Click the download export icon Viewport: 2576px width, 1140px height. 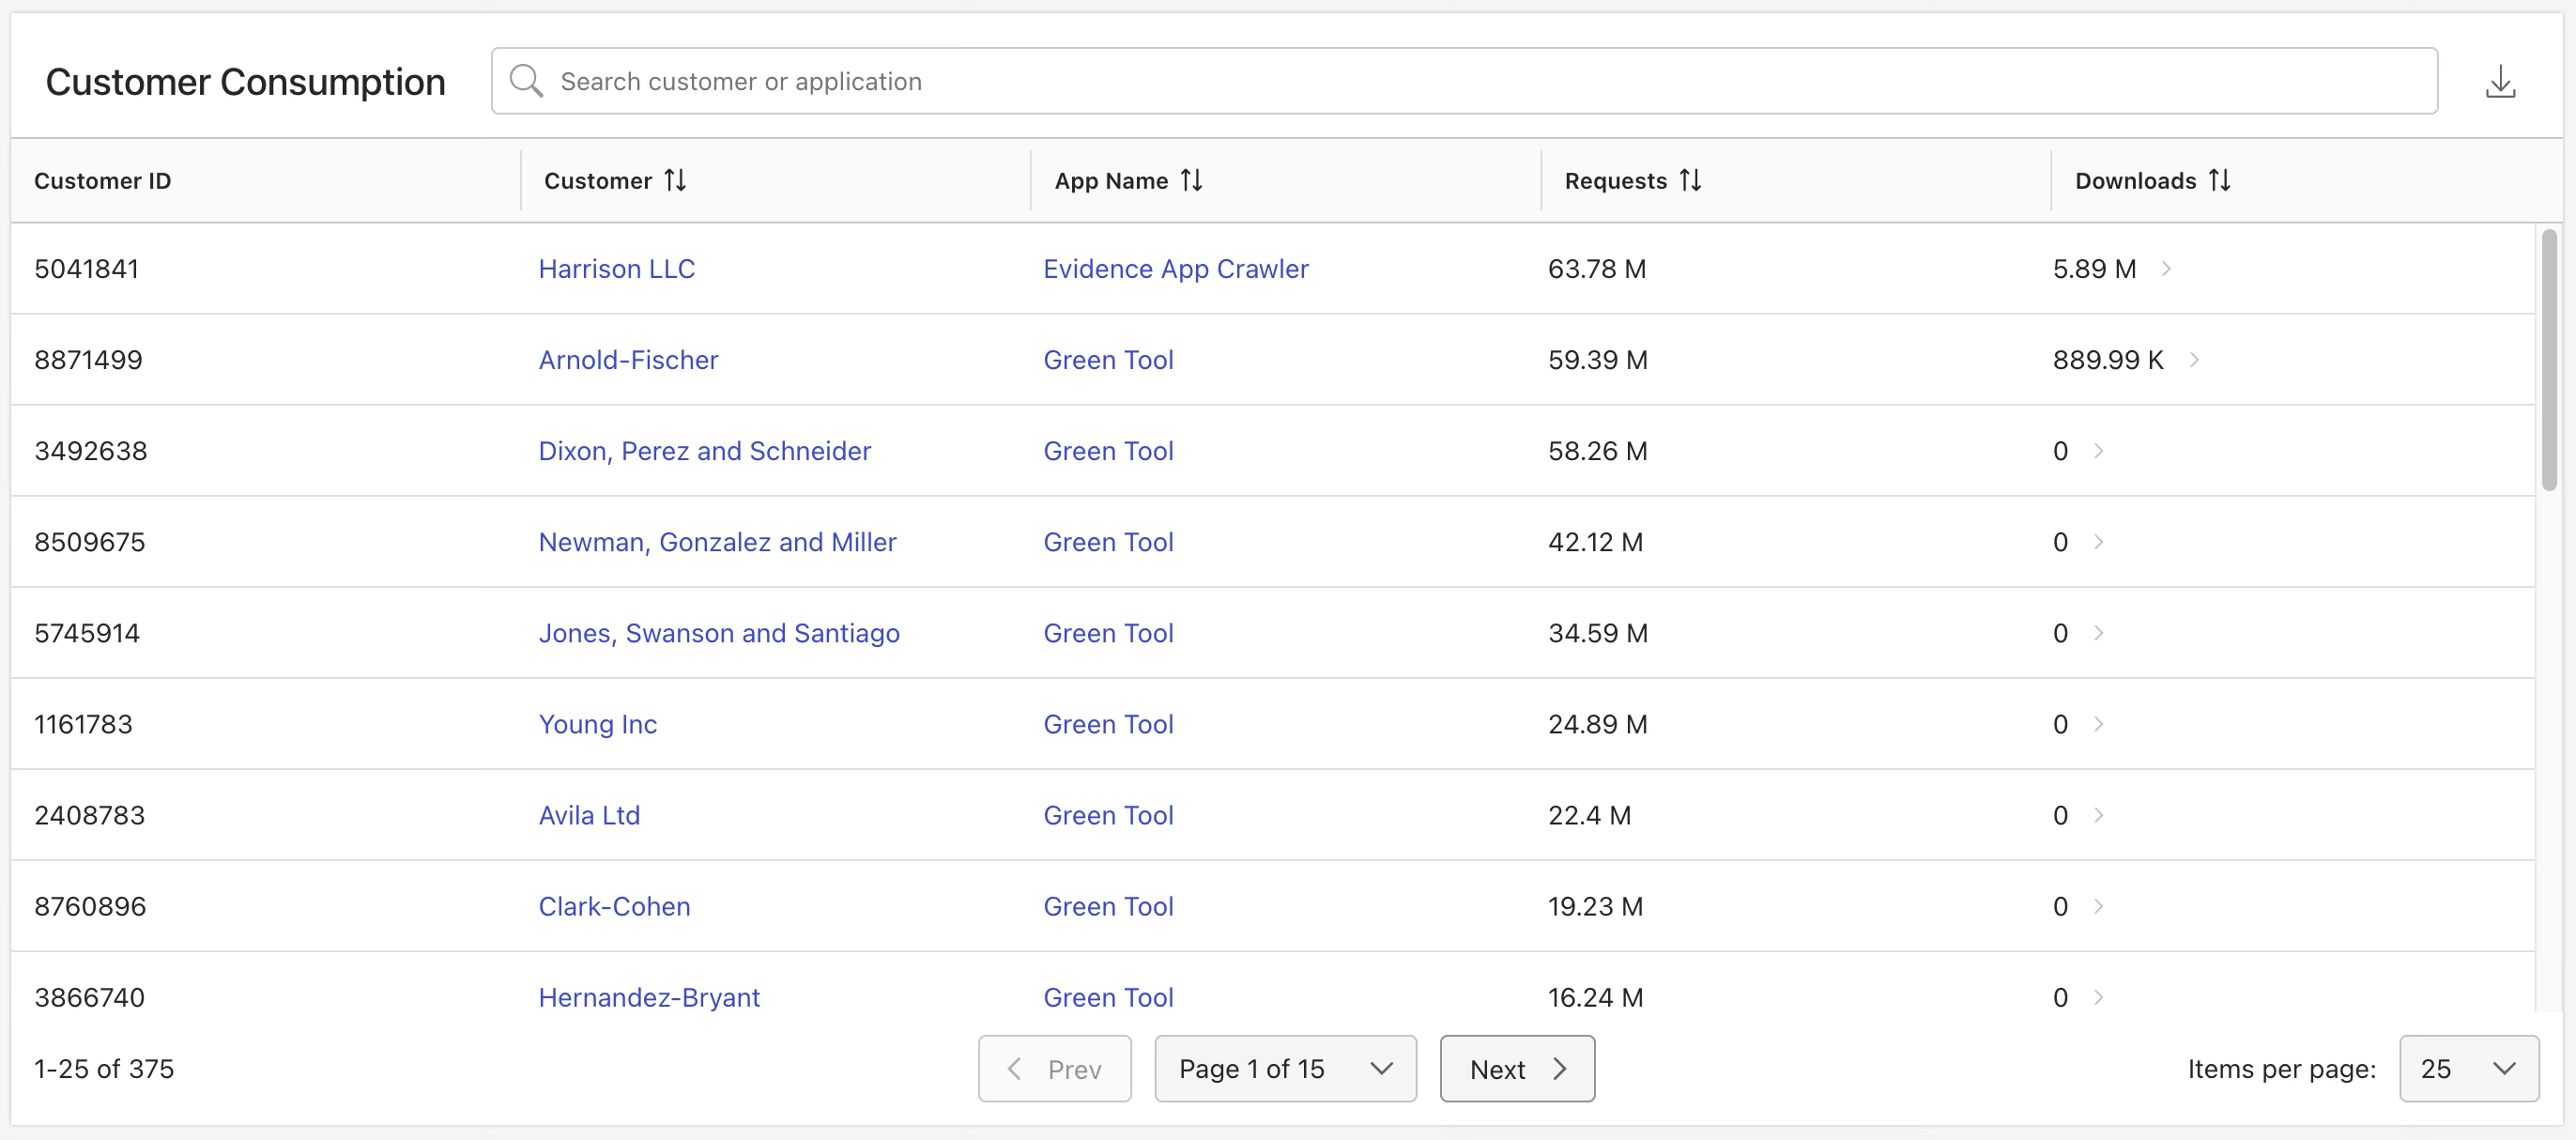[x=2500, y=81]
